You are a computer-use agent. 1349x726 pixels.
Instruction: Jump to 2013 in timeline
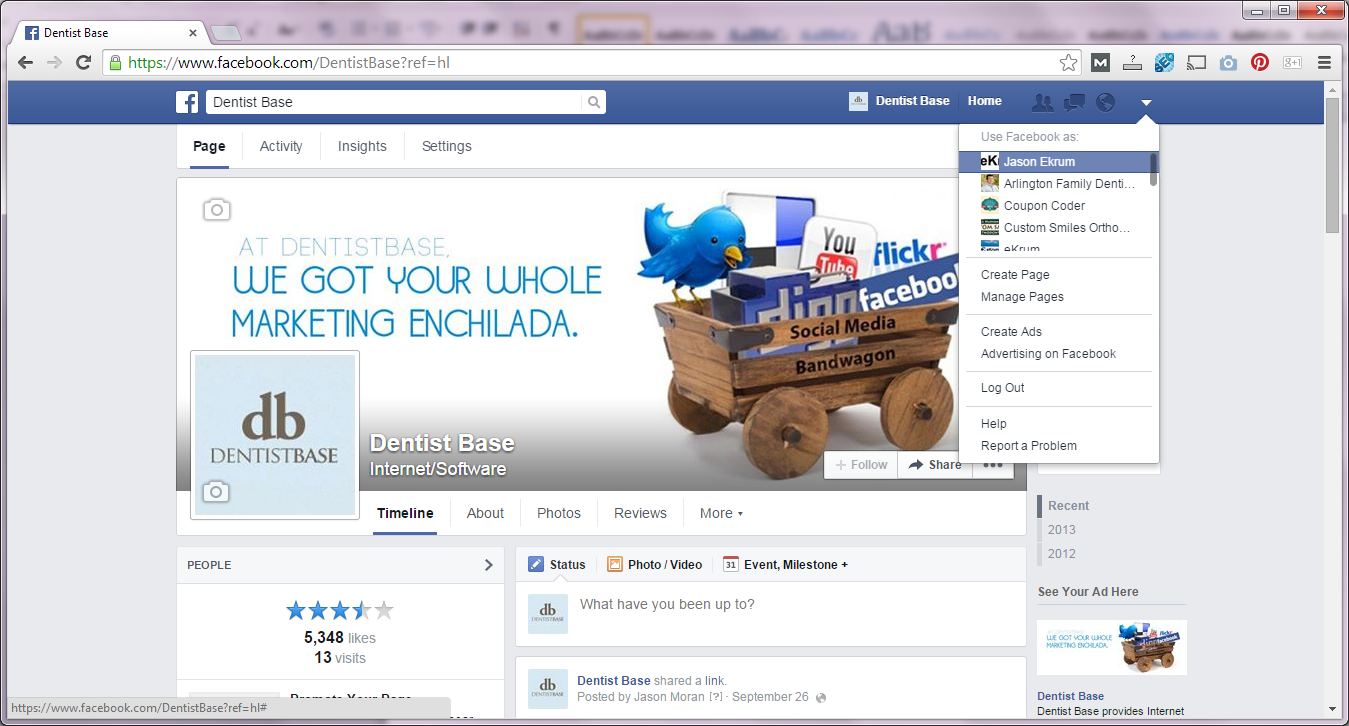tap(1062, 530)
